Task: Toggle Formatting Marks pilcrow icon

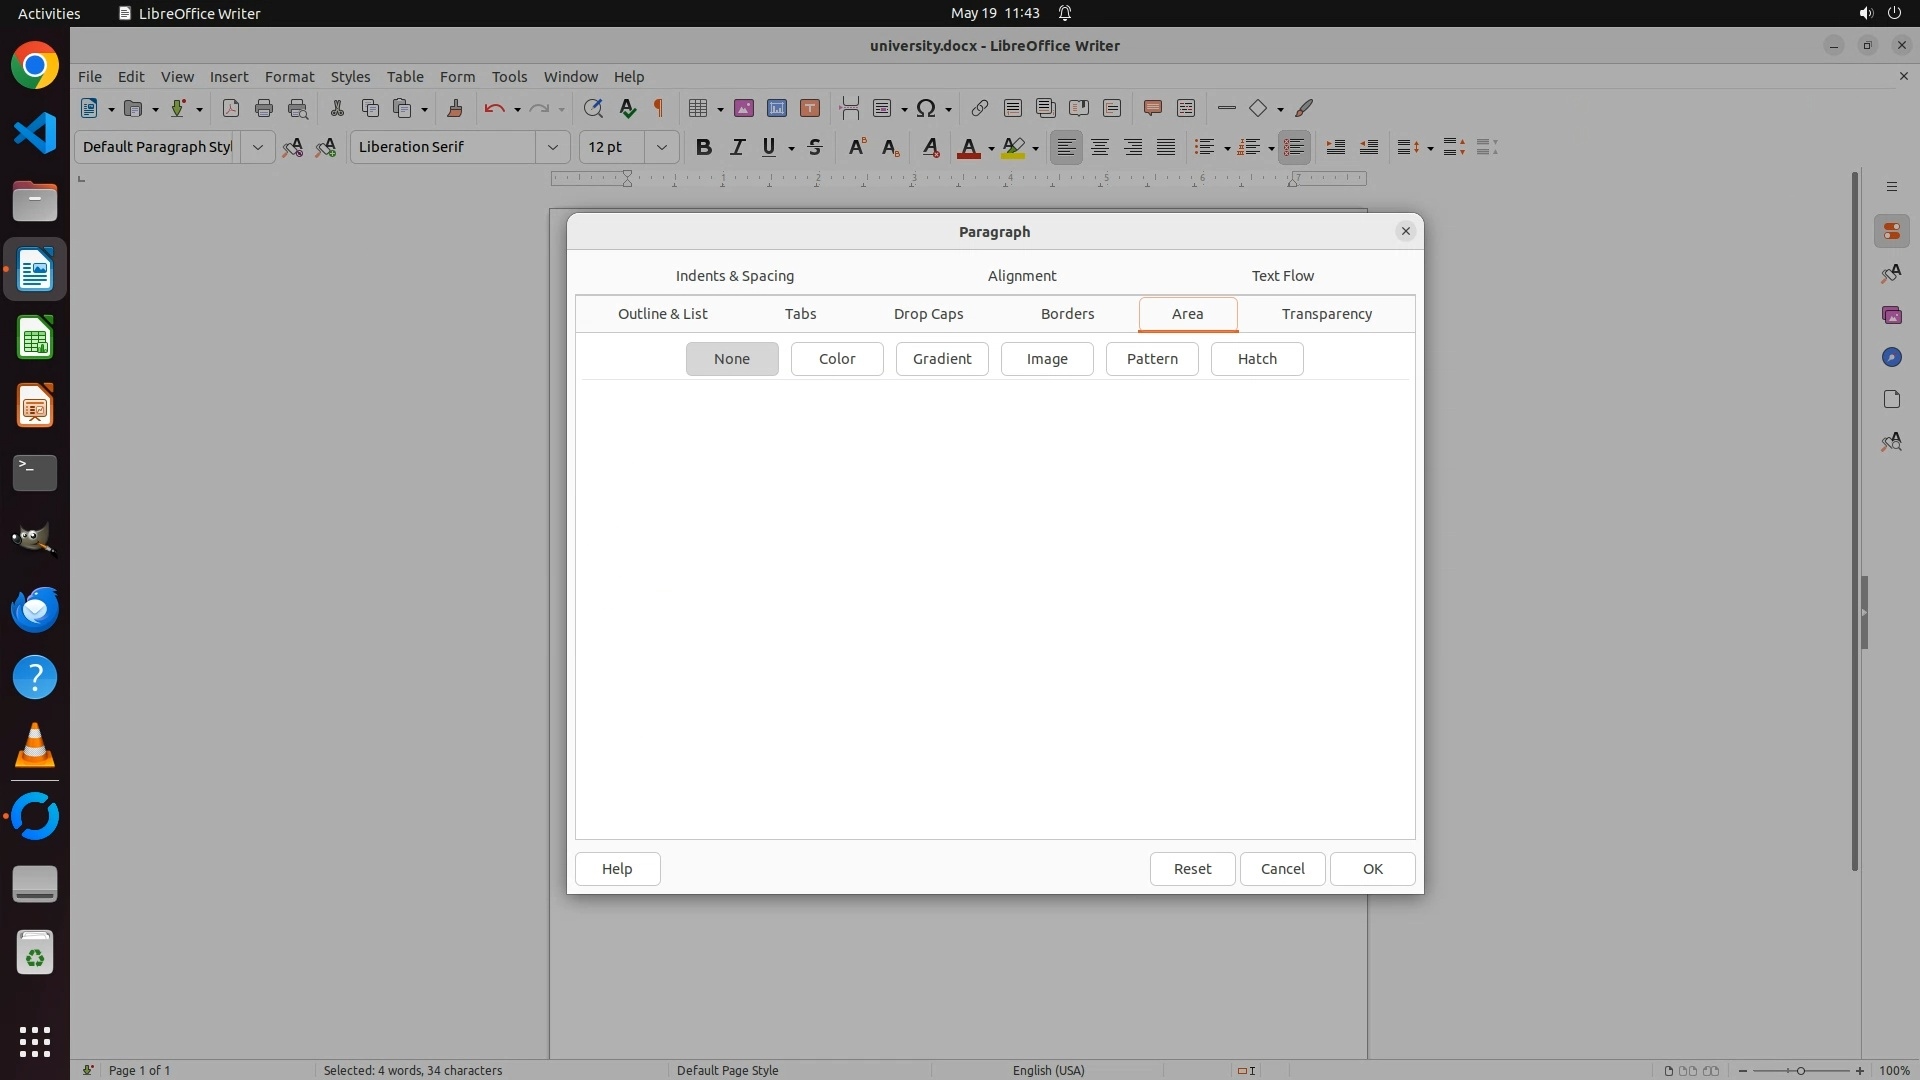Action: 659,108
